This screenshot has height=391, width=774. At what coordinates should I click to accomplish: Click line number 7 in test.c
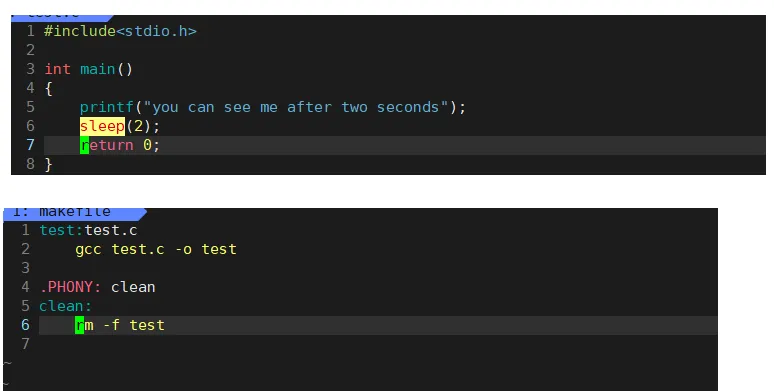click(x=31, y=145)
